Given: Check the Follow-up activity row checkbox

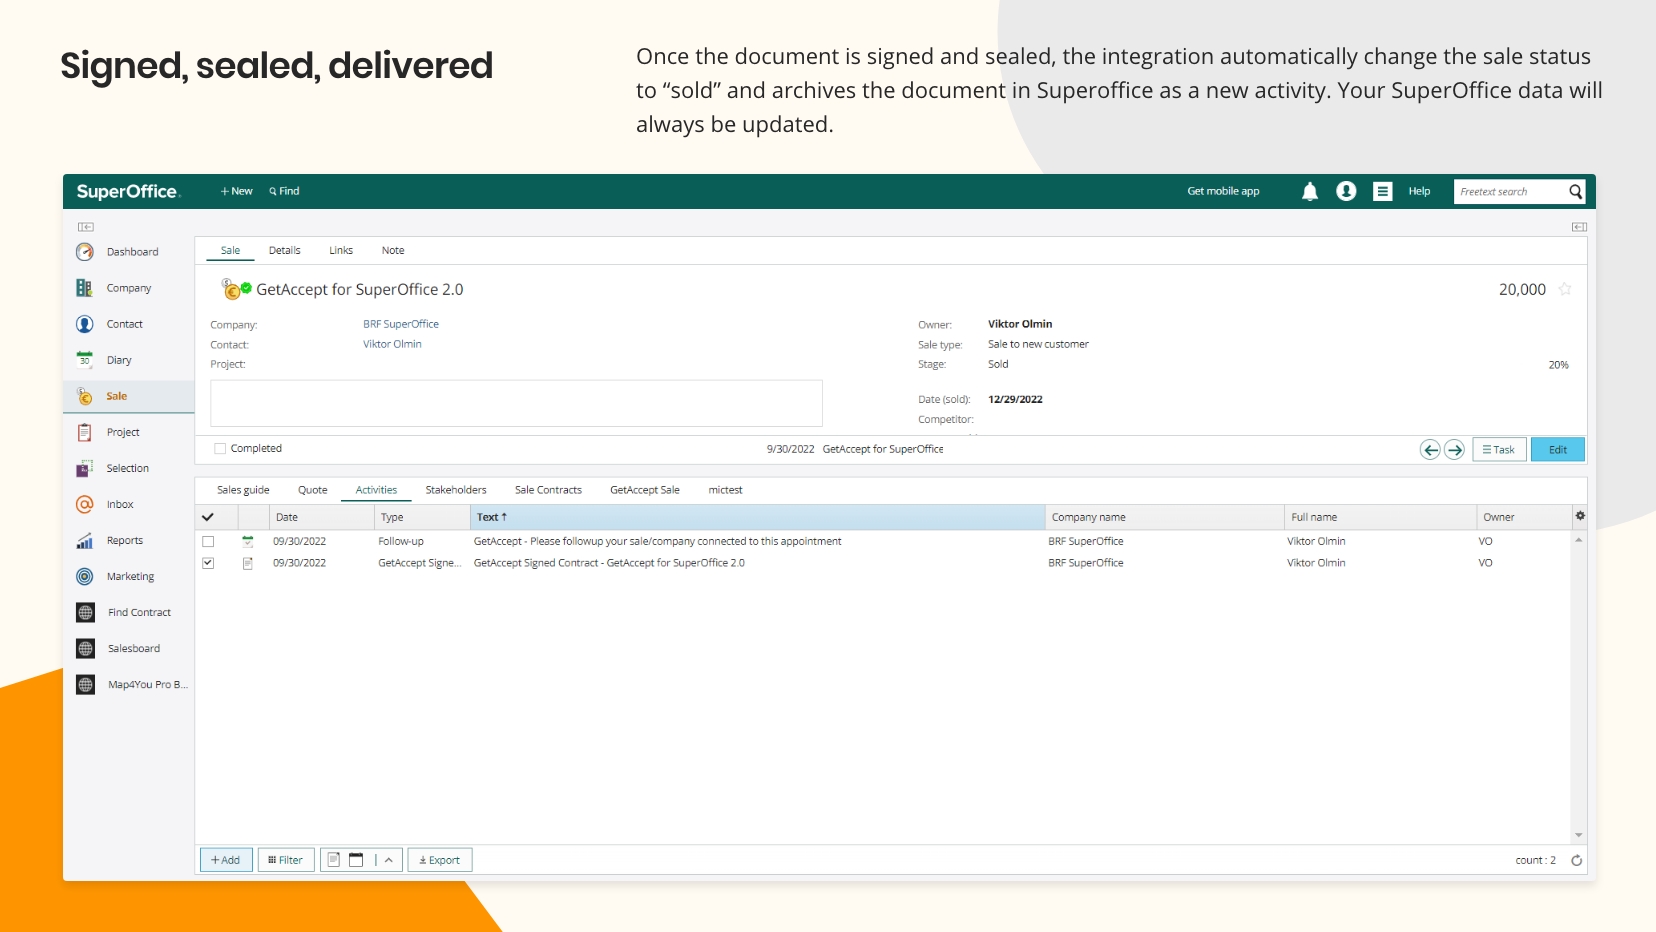Looking at the screenshot, I should 208,541.
